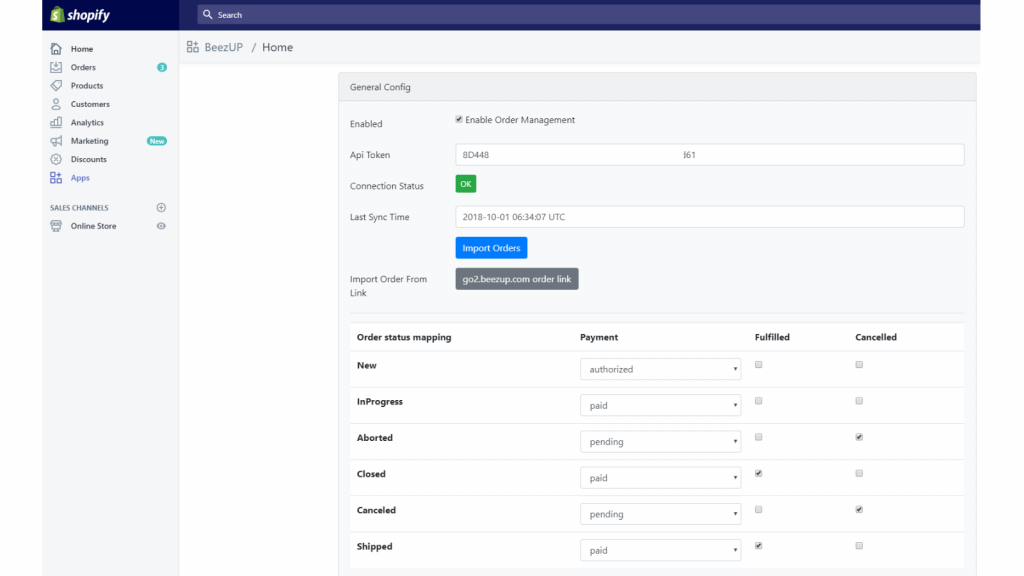Image resolution: width=1024 pixels, height=576 pixels.
Task: Click the General Config panel header
Action: tap(657, 87)
